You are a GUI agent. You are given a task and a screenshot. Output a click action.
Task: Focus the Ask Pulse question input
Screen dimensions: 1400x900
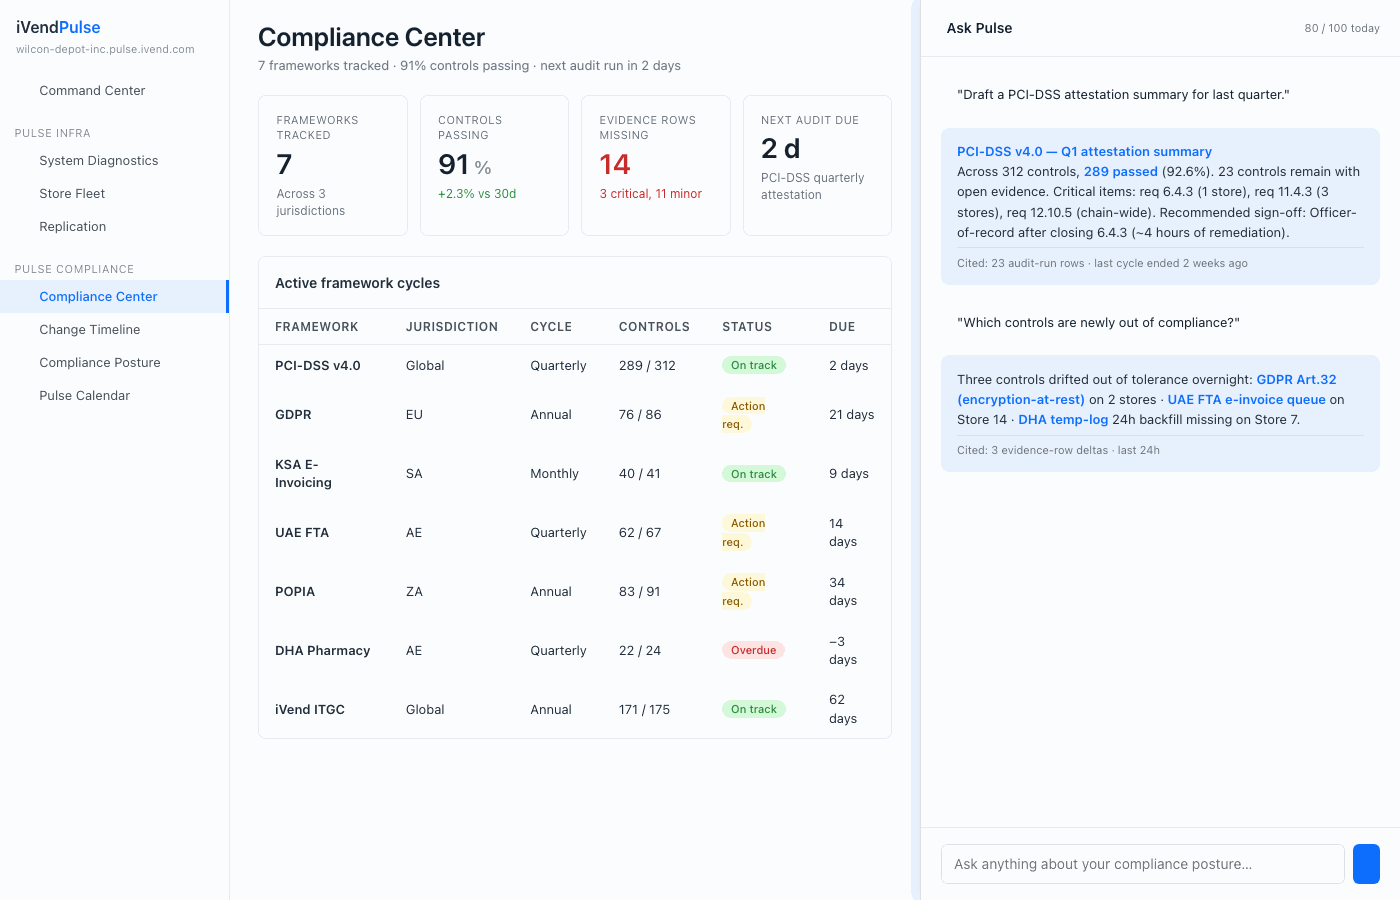(x=1142, y=864)
